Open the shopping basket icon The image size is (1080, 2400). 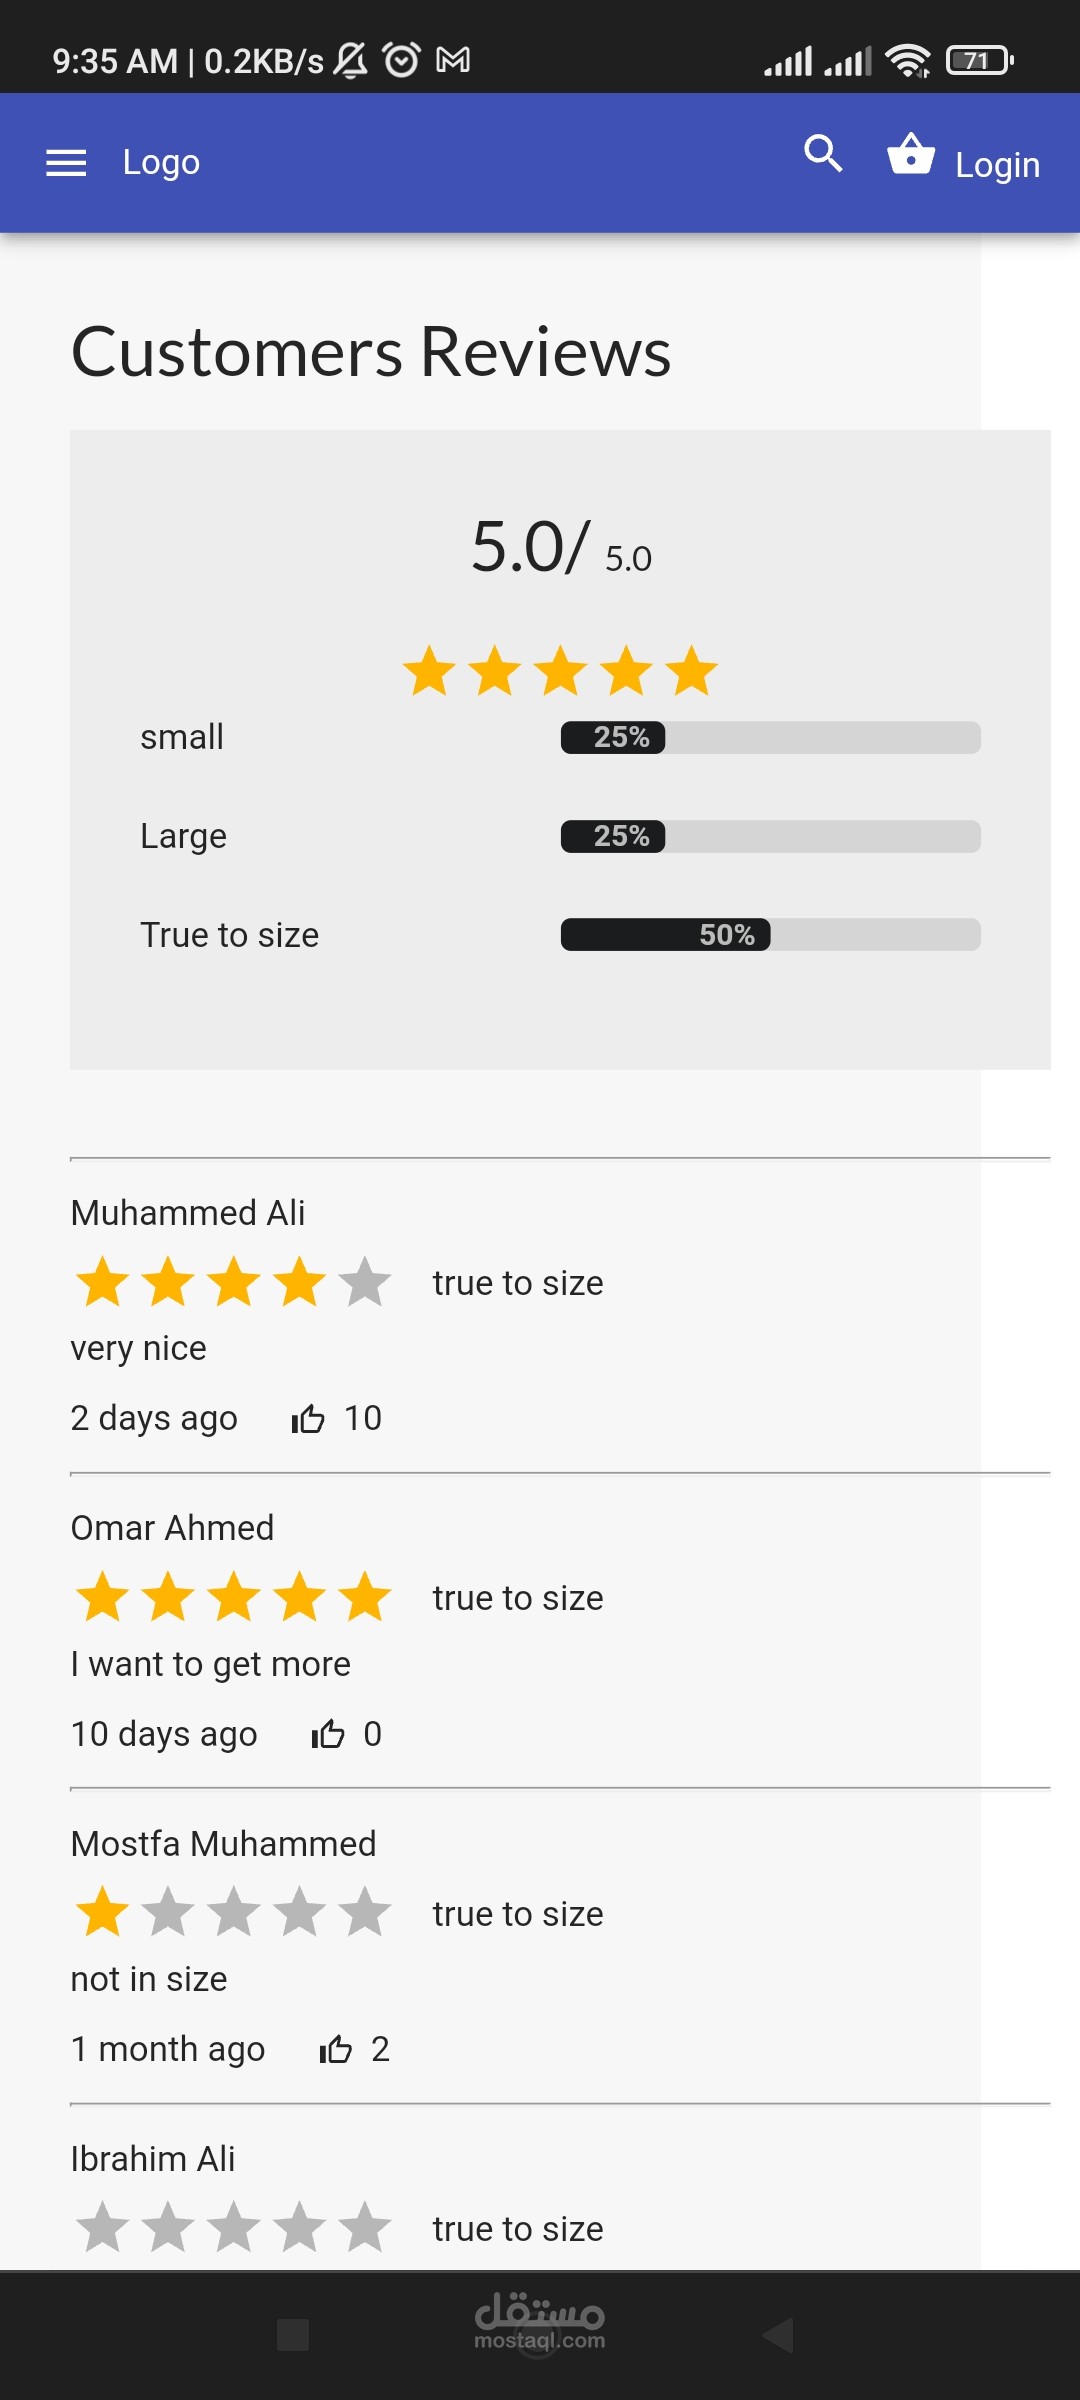(911, 155)
